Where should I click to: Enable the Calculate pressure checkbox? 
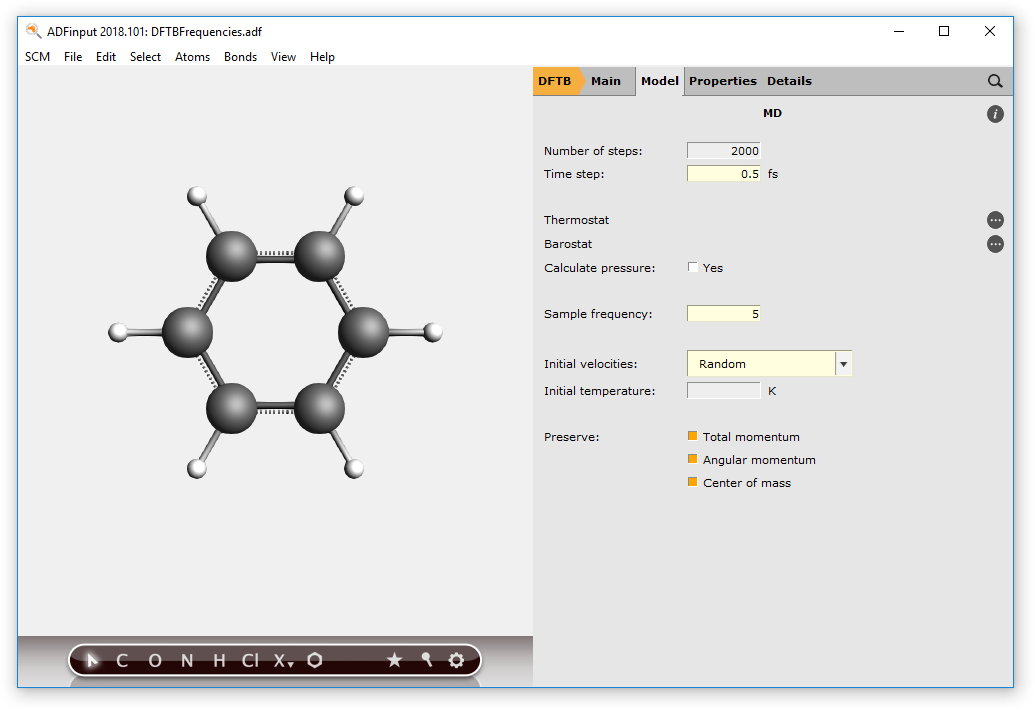coord(693,268)
